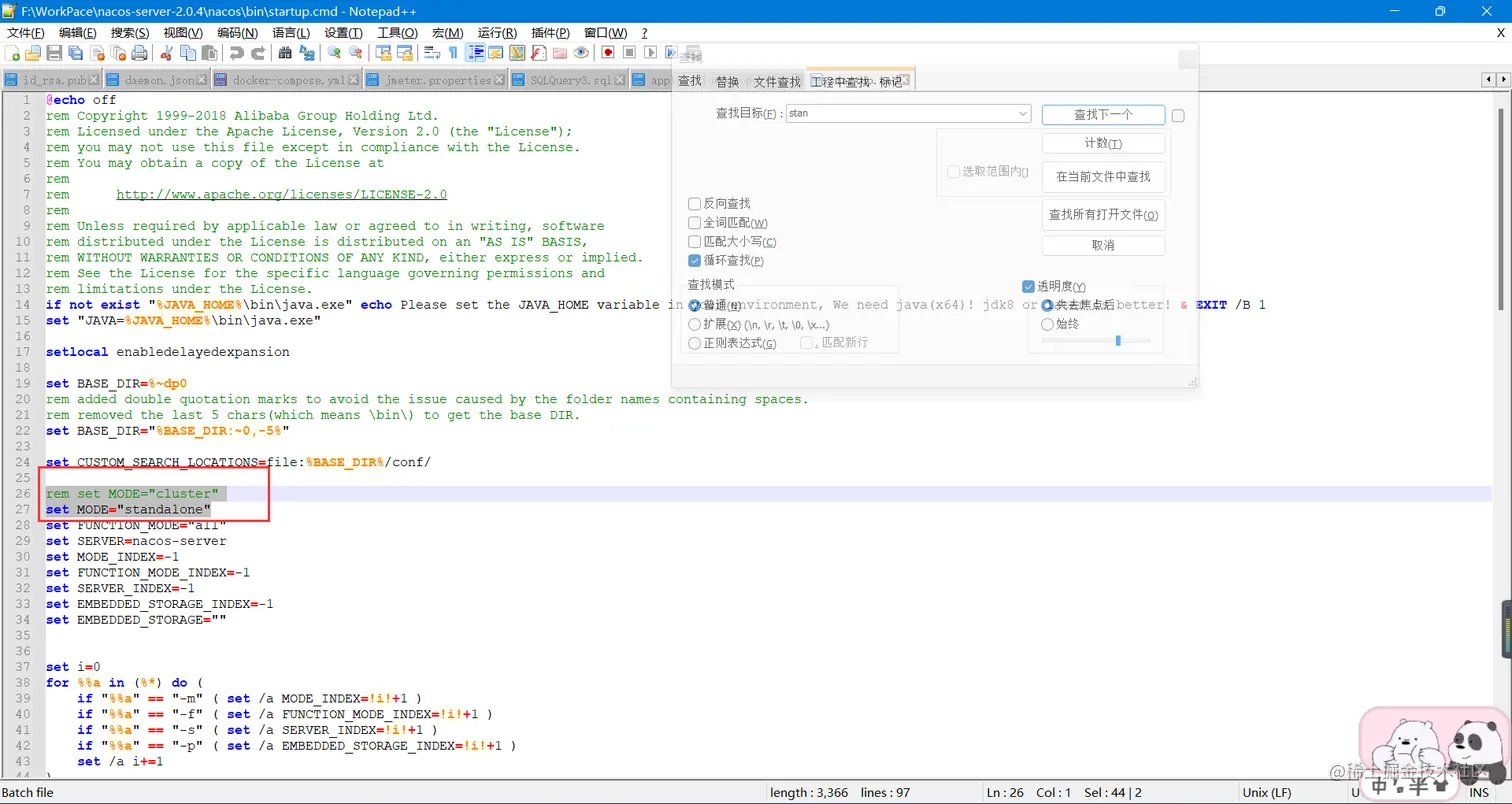Click the Zoom In magnifier icon
The image size is (1512, 804).
pyautogui.click(x=334, y=52)
